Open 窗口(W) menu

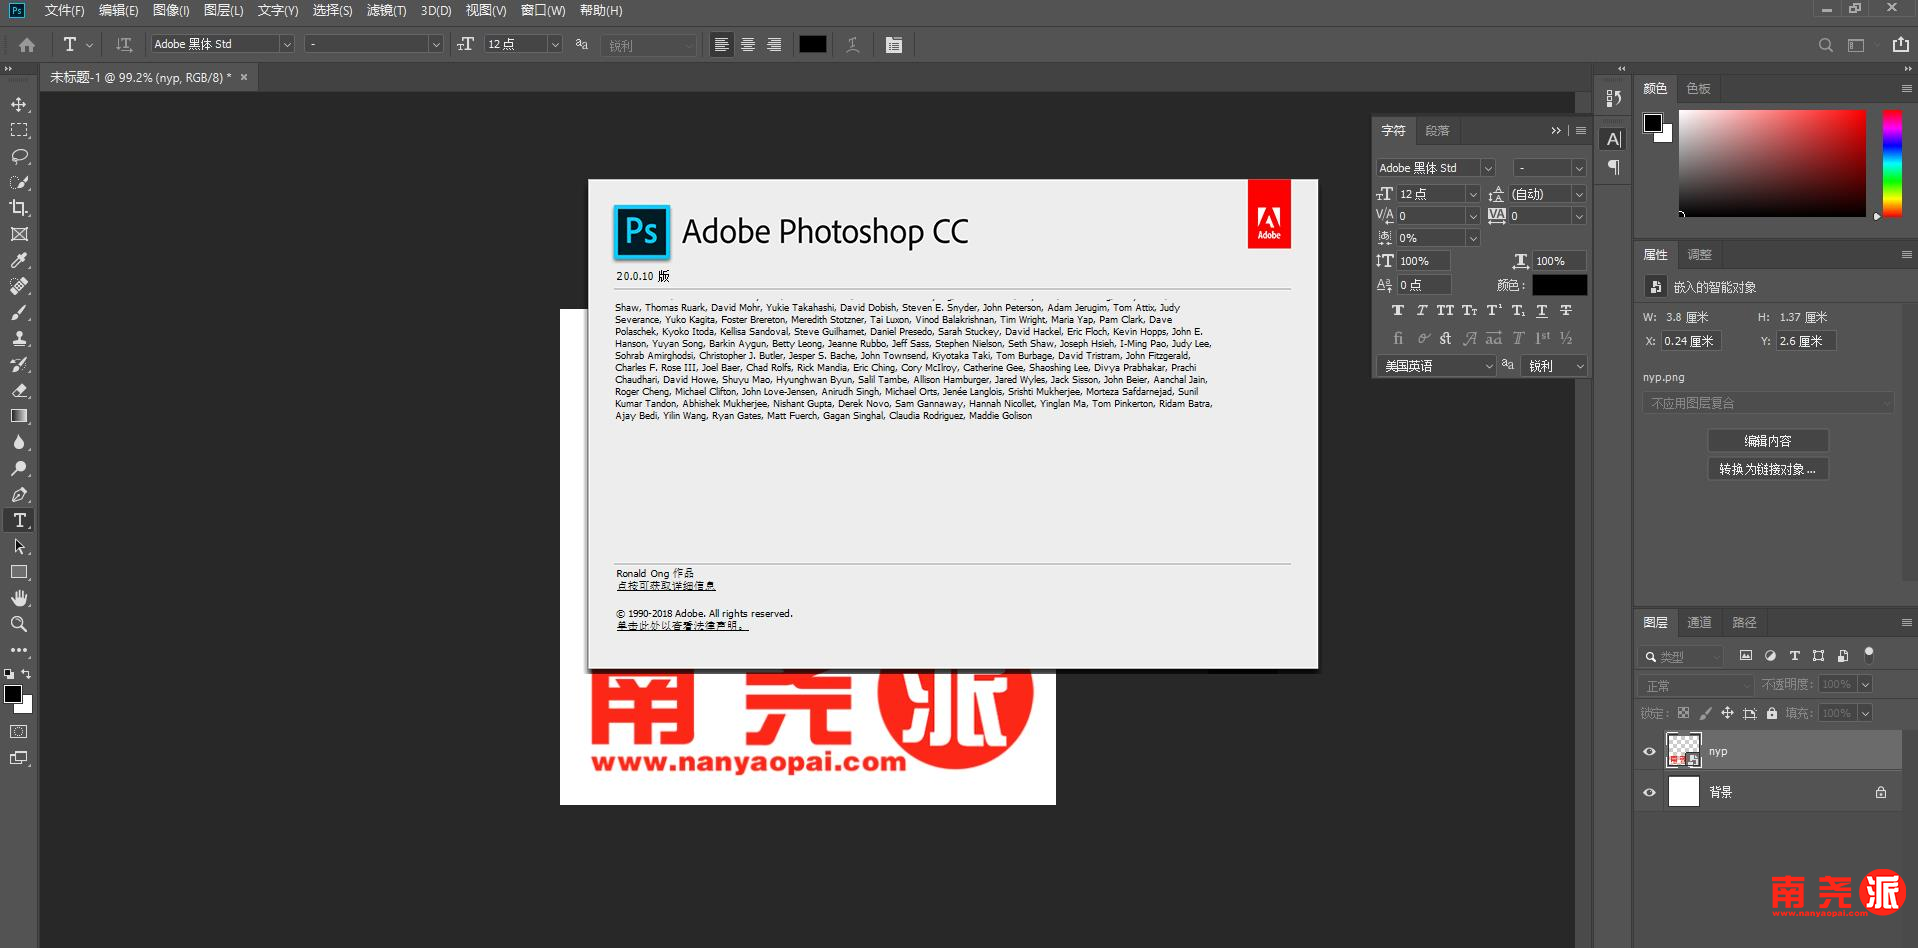(x=543, y=10)
